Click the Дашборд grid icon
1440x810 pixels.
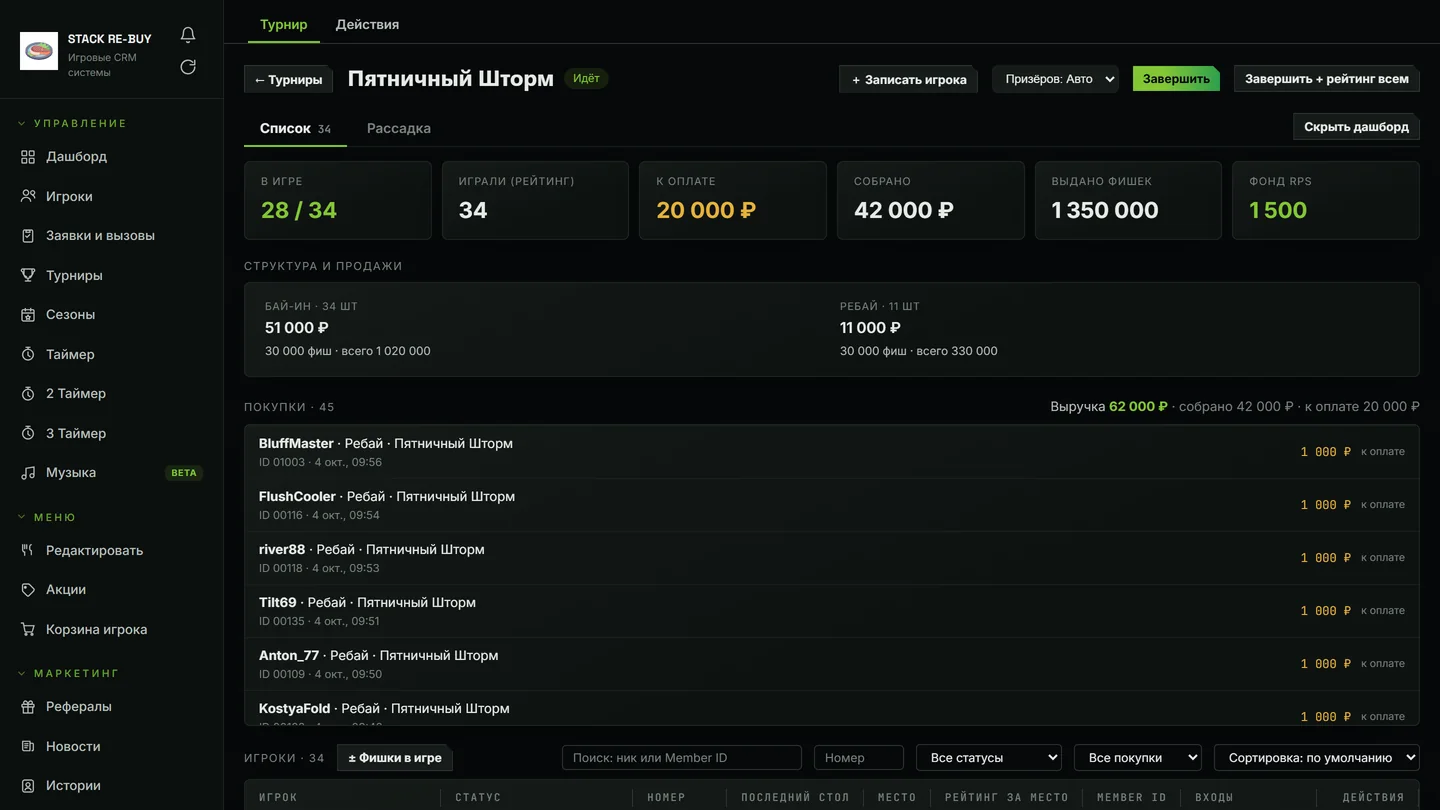tap(28, 157)
